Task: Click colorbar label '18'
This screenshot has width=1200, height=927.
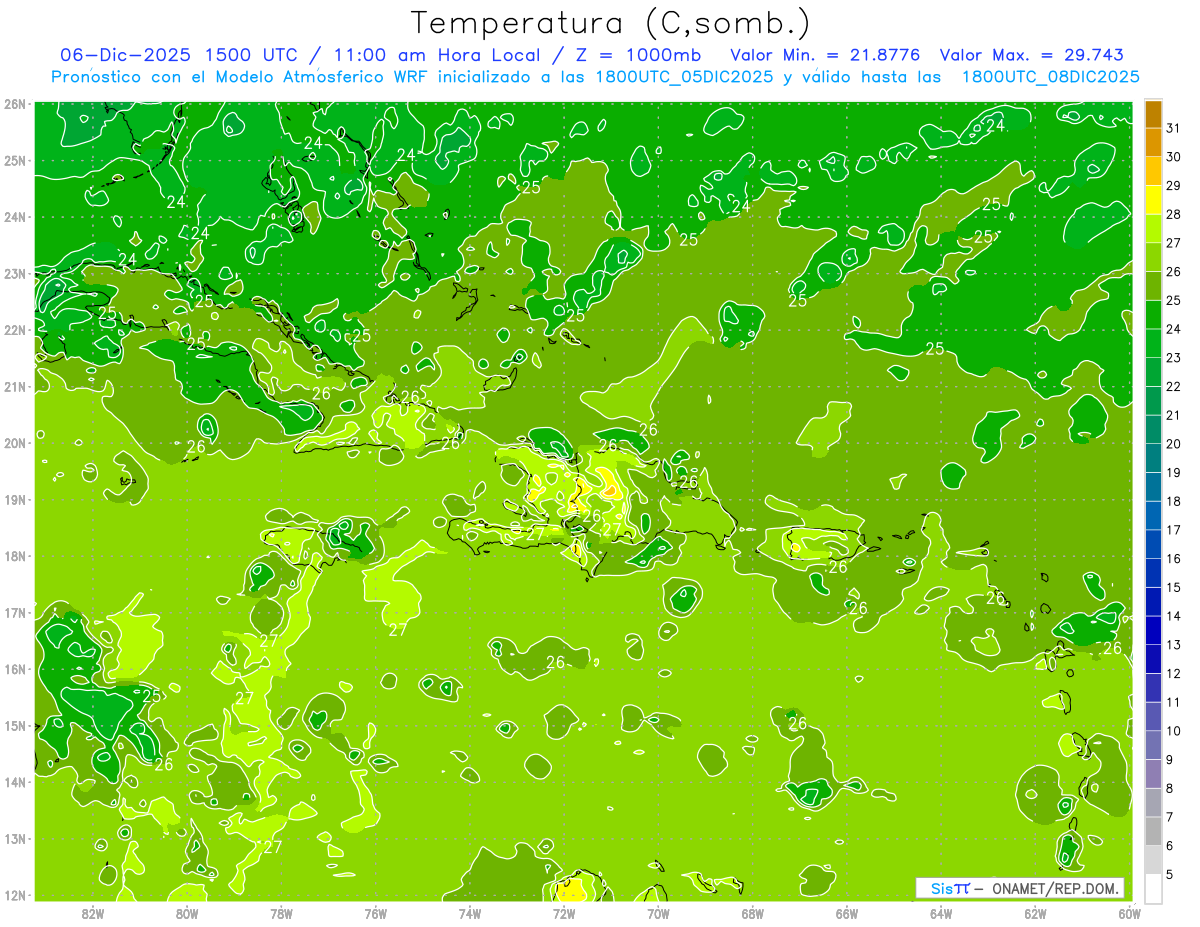Action: [x=1173, y=502]
